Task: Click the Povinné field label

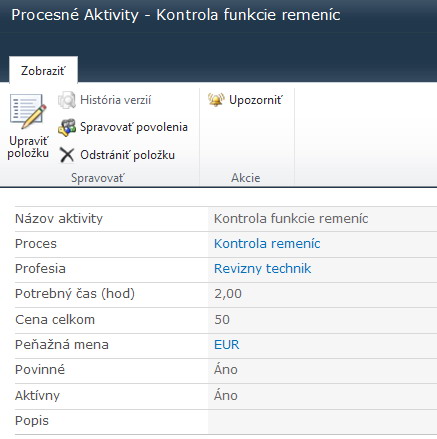Action: click(x=40, y=370)
